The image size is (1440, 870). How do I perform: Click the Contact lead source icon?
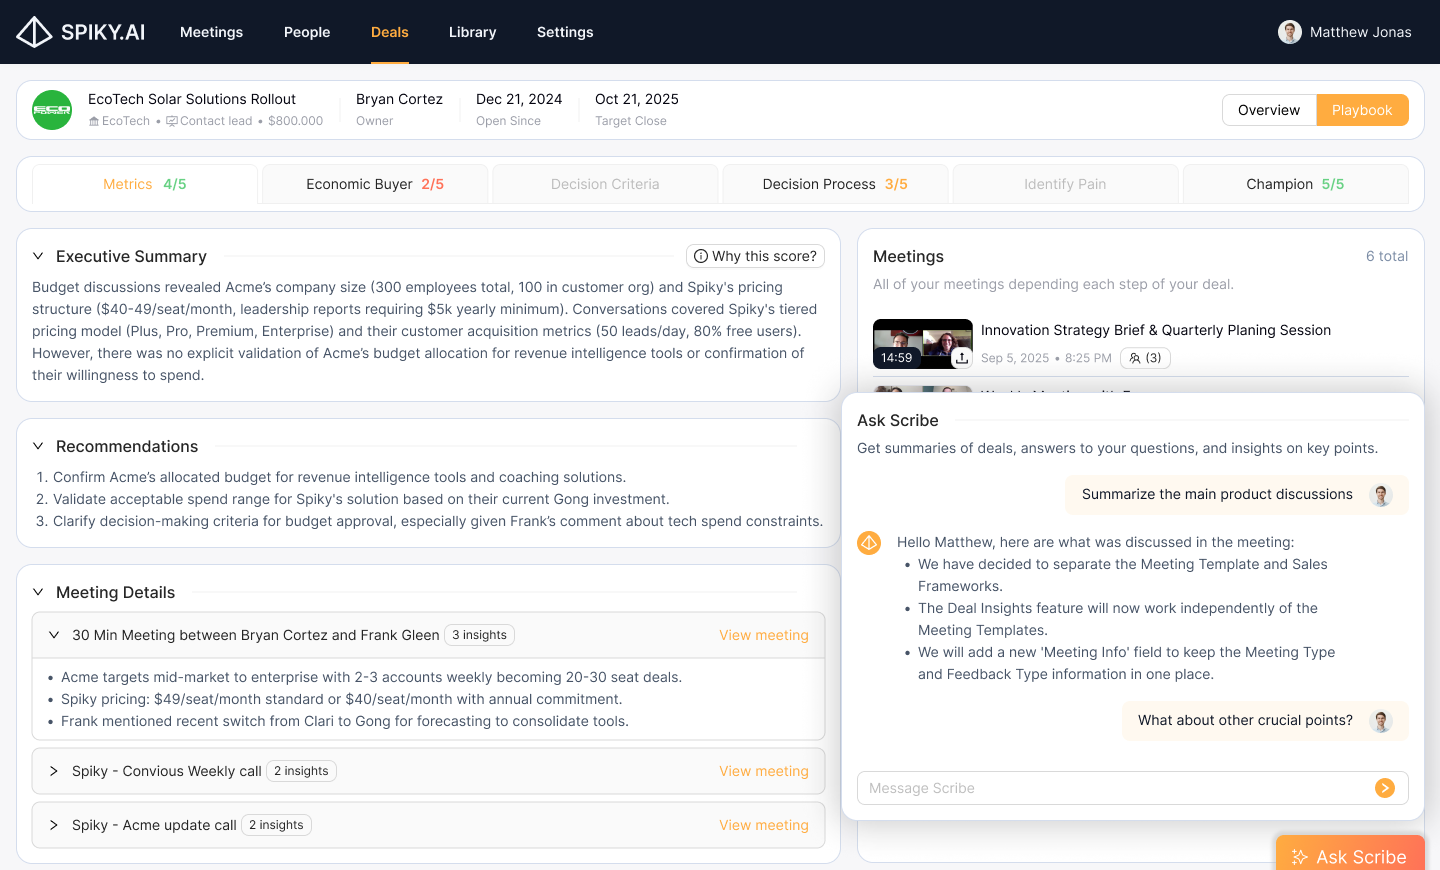click(x=172, y=121)
